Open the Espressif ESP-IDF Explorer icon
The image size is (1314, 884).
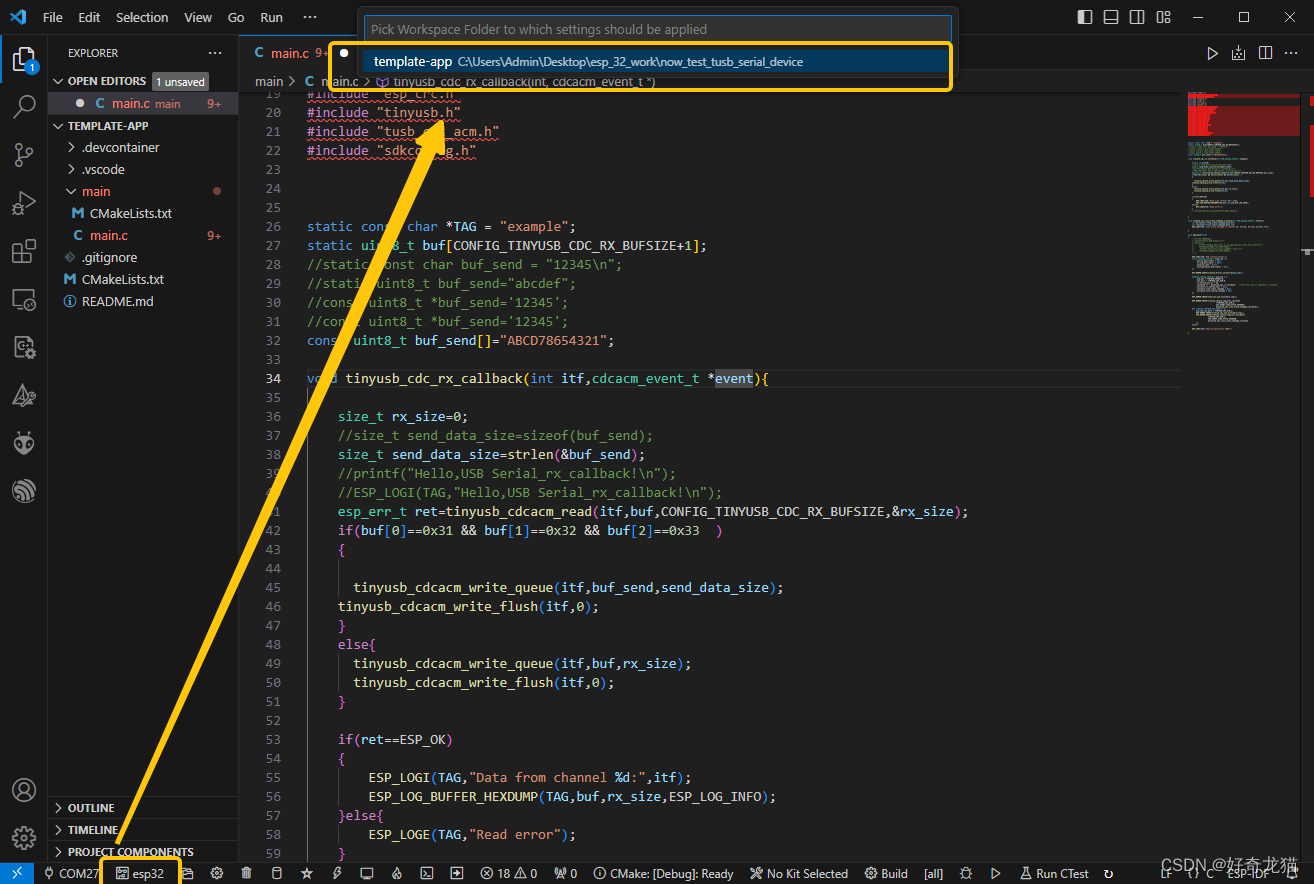(x=24, y=491)
